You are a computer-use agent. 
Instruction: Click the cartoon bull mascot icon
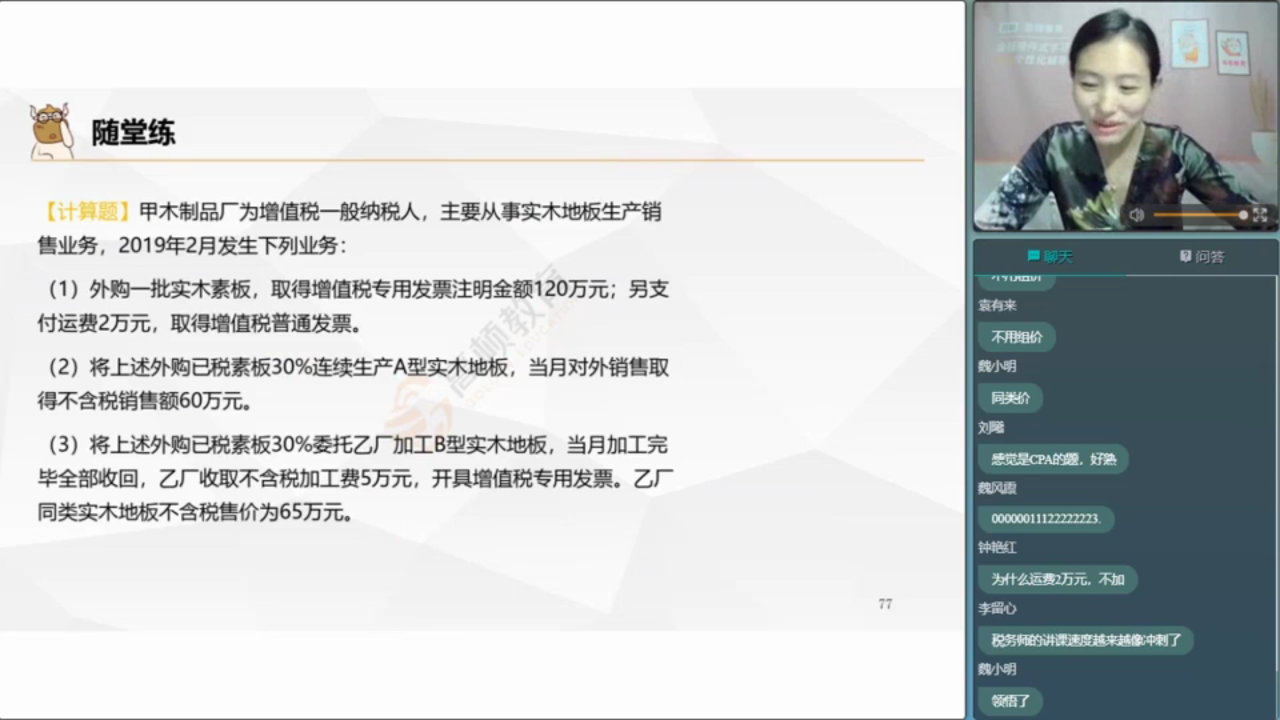tap(51, 131)
